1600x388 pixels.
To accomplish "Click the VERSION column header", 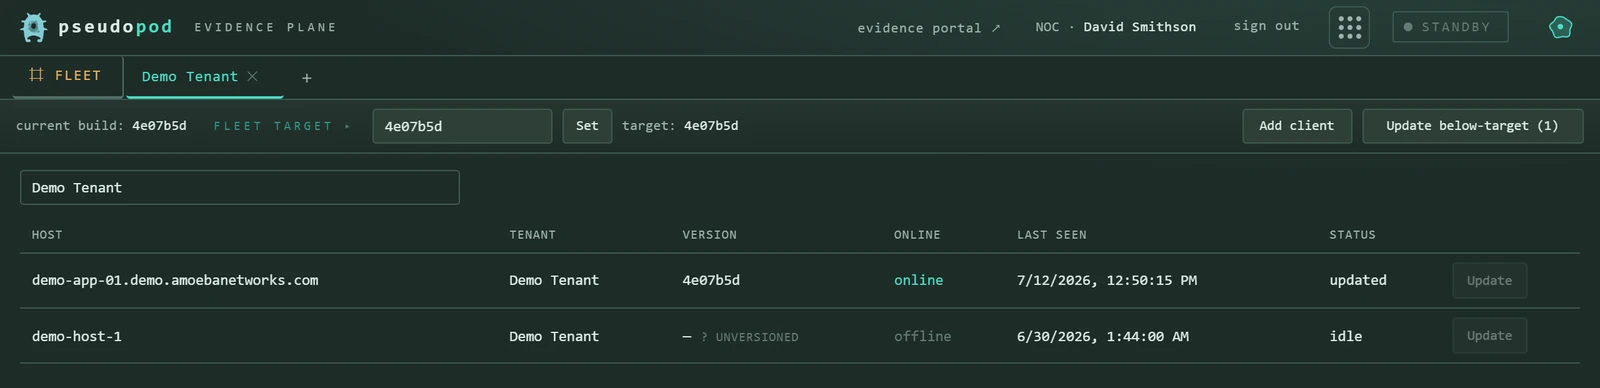I will pos(709,235).
